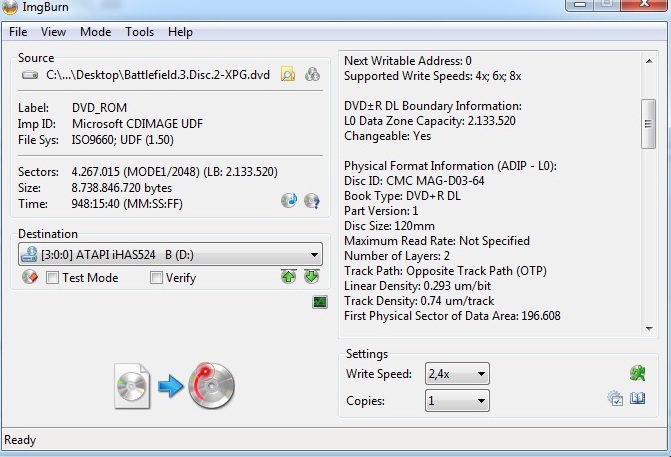Open the File menu
This screenshot has height=457, width=671.
pyautogui.click(x=18, y=32)
